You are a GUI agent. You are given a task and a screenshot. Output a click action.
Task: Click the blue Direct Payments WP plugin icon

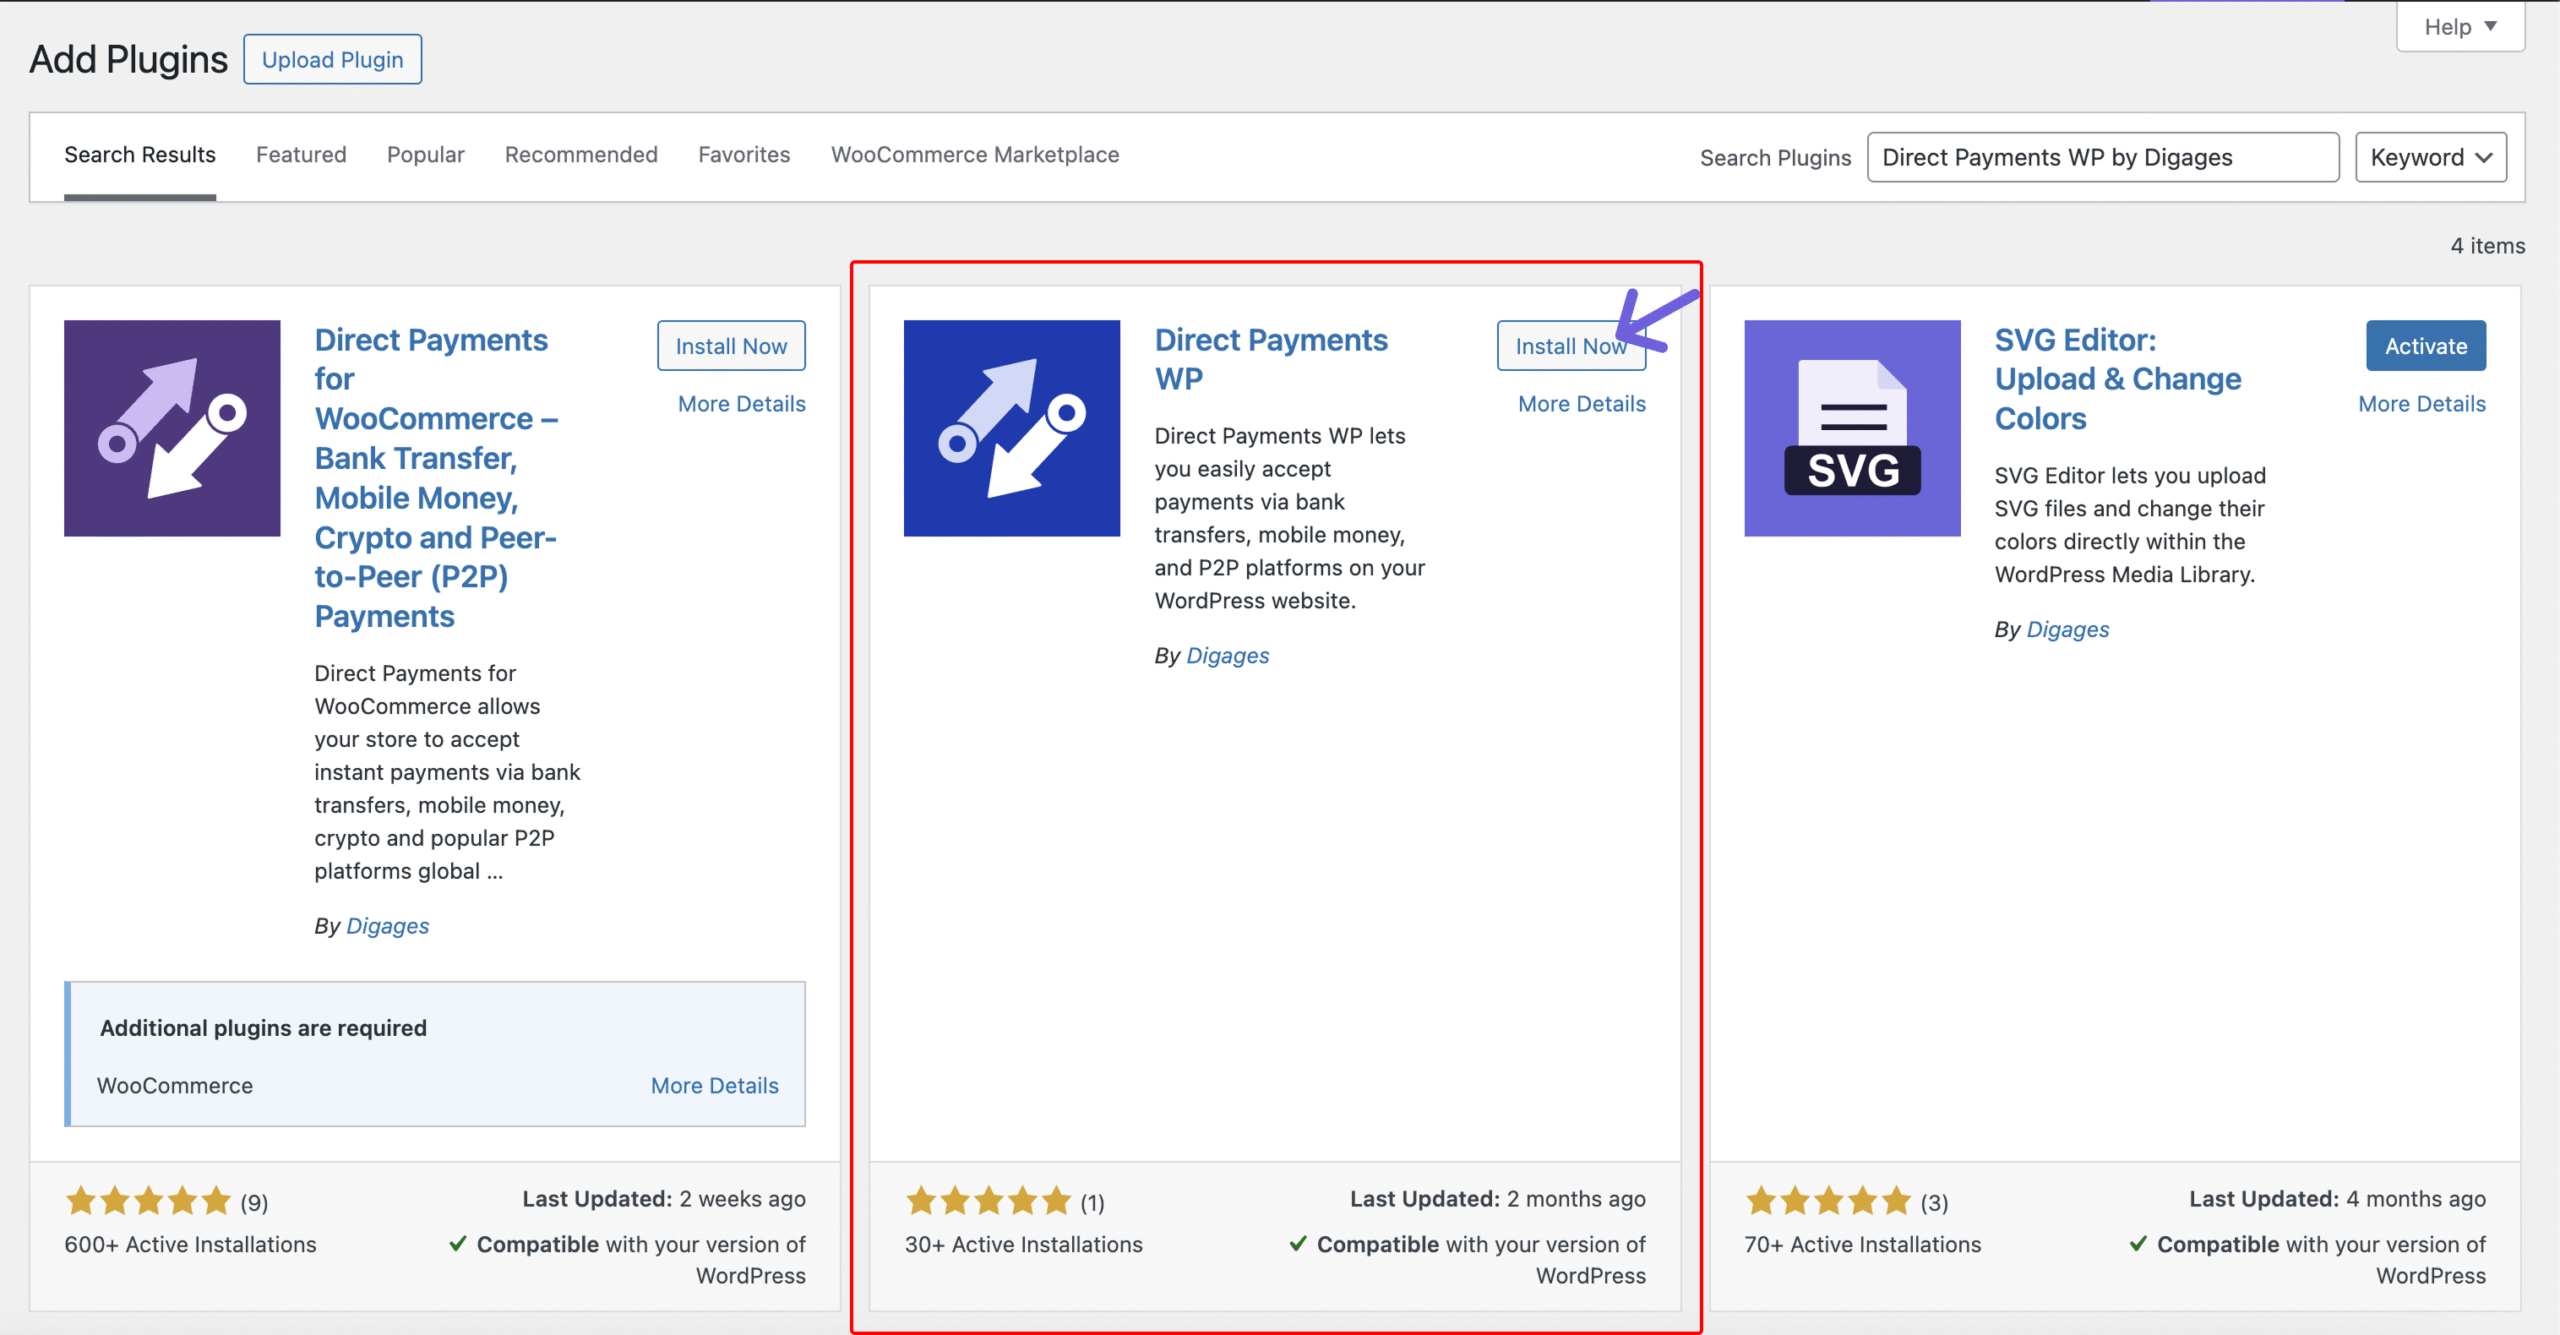click(x=1011, y=428)
